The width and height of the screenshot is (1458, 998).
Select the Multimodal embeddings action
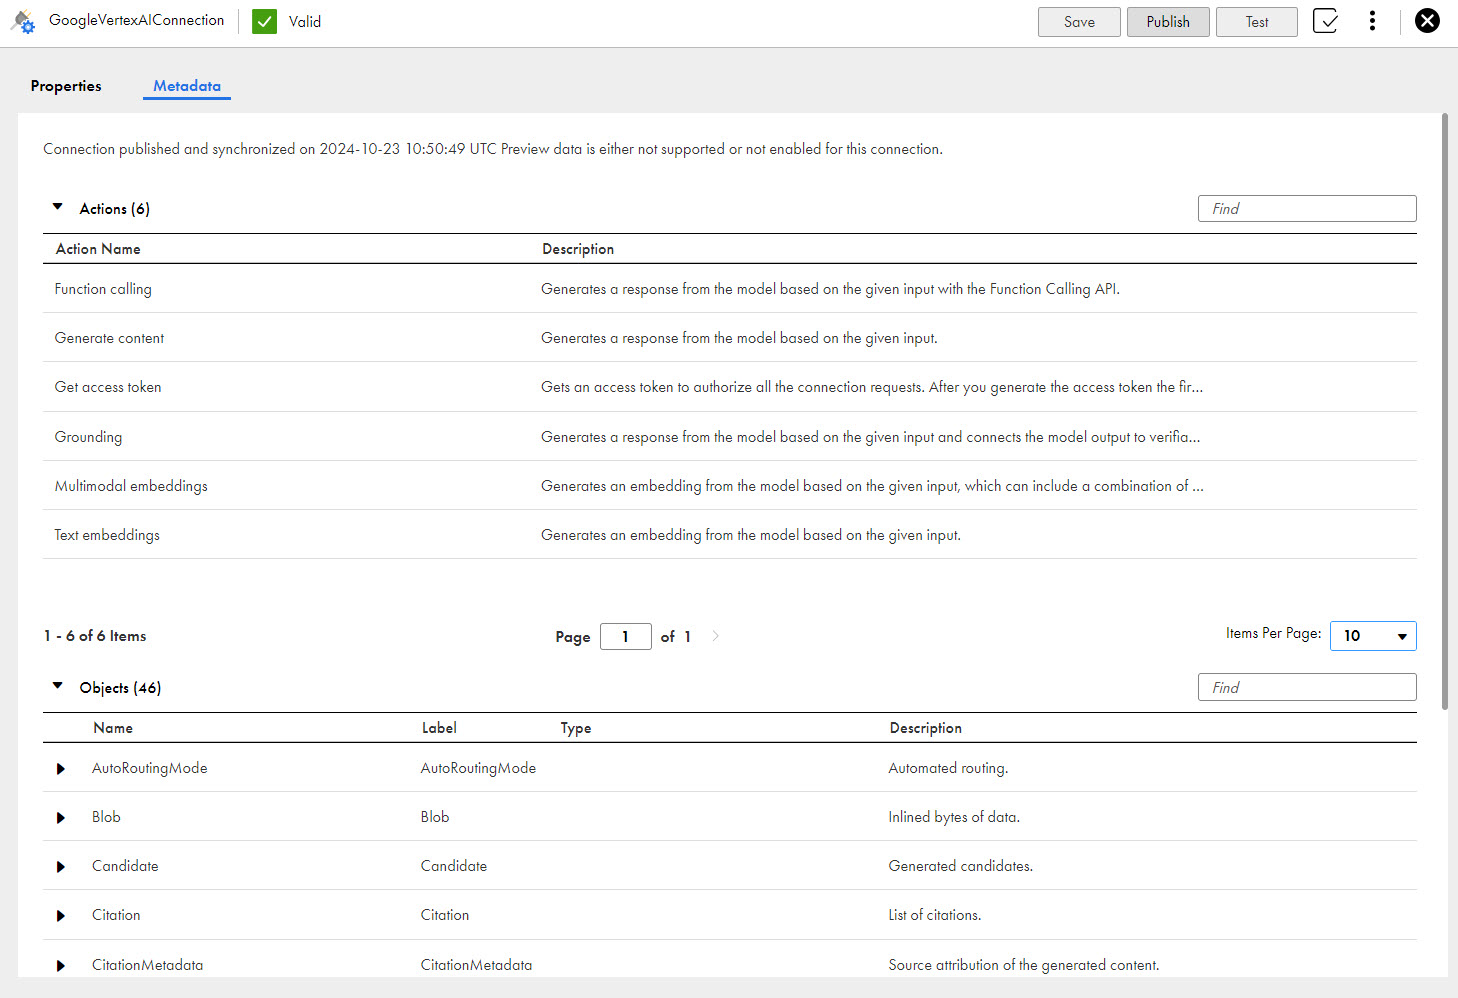tap(131, 486)
